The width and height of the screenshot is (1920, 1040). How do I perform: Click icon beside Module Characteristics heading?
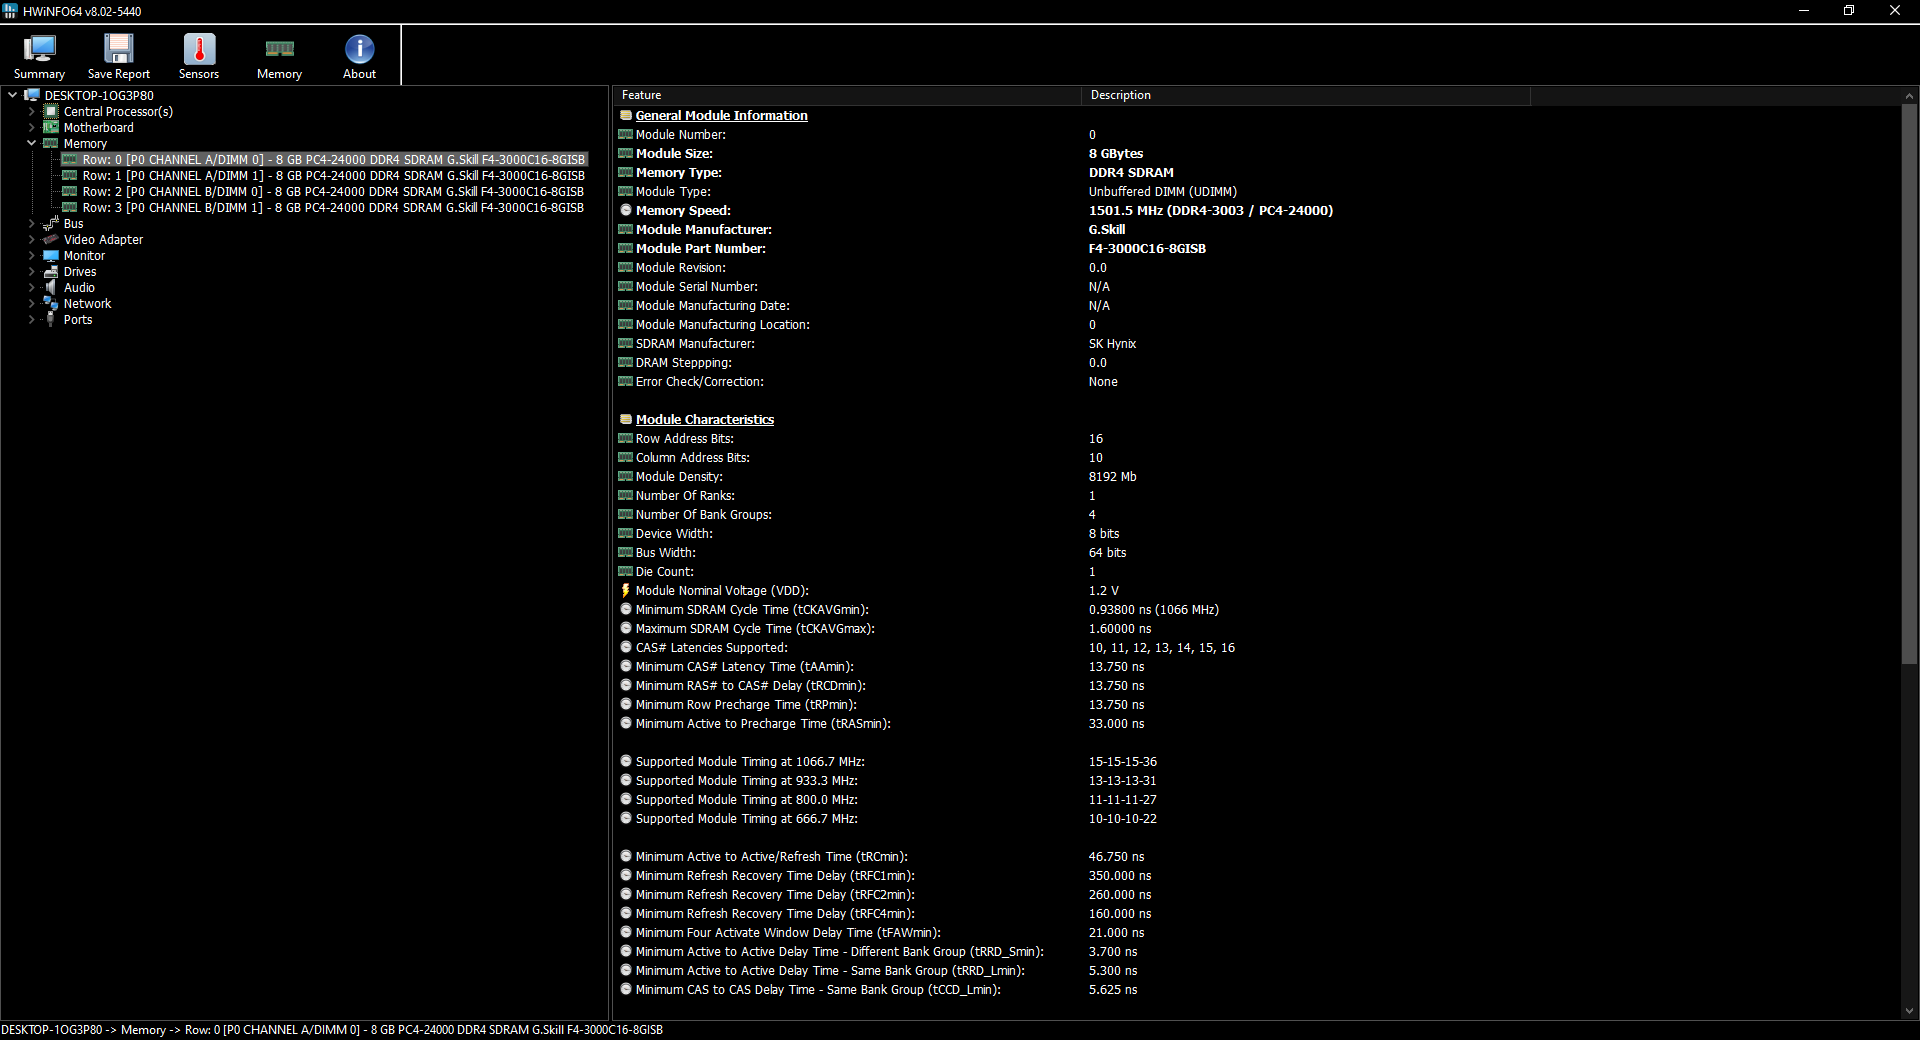pos(626,419)
